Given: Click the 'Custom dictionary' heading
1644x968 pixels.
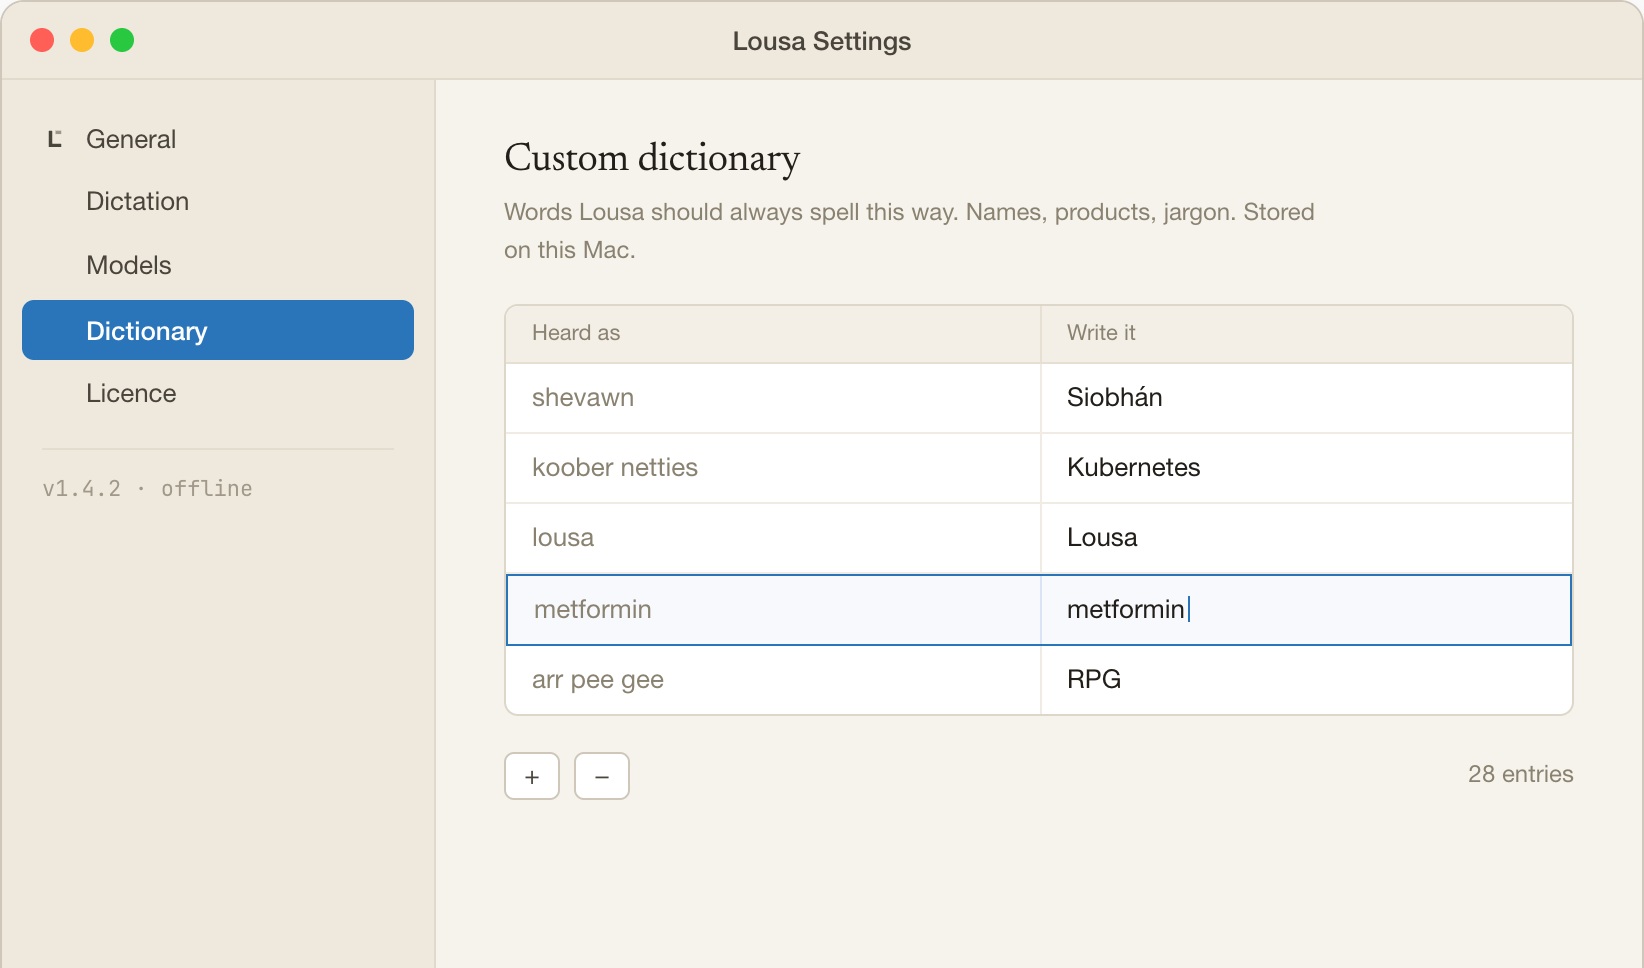Looking at the screenshot, I should 652,158.
